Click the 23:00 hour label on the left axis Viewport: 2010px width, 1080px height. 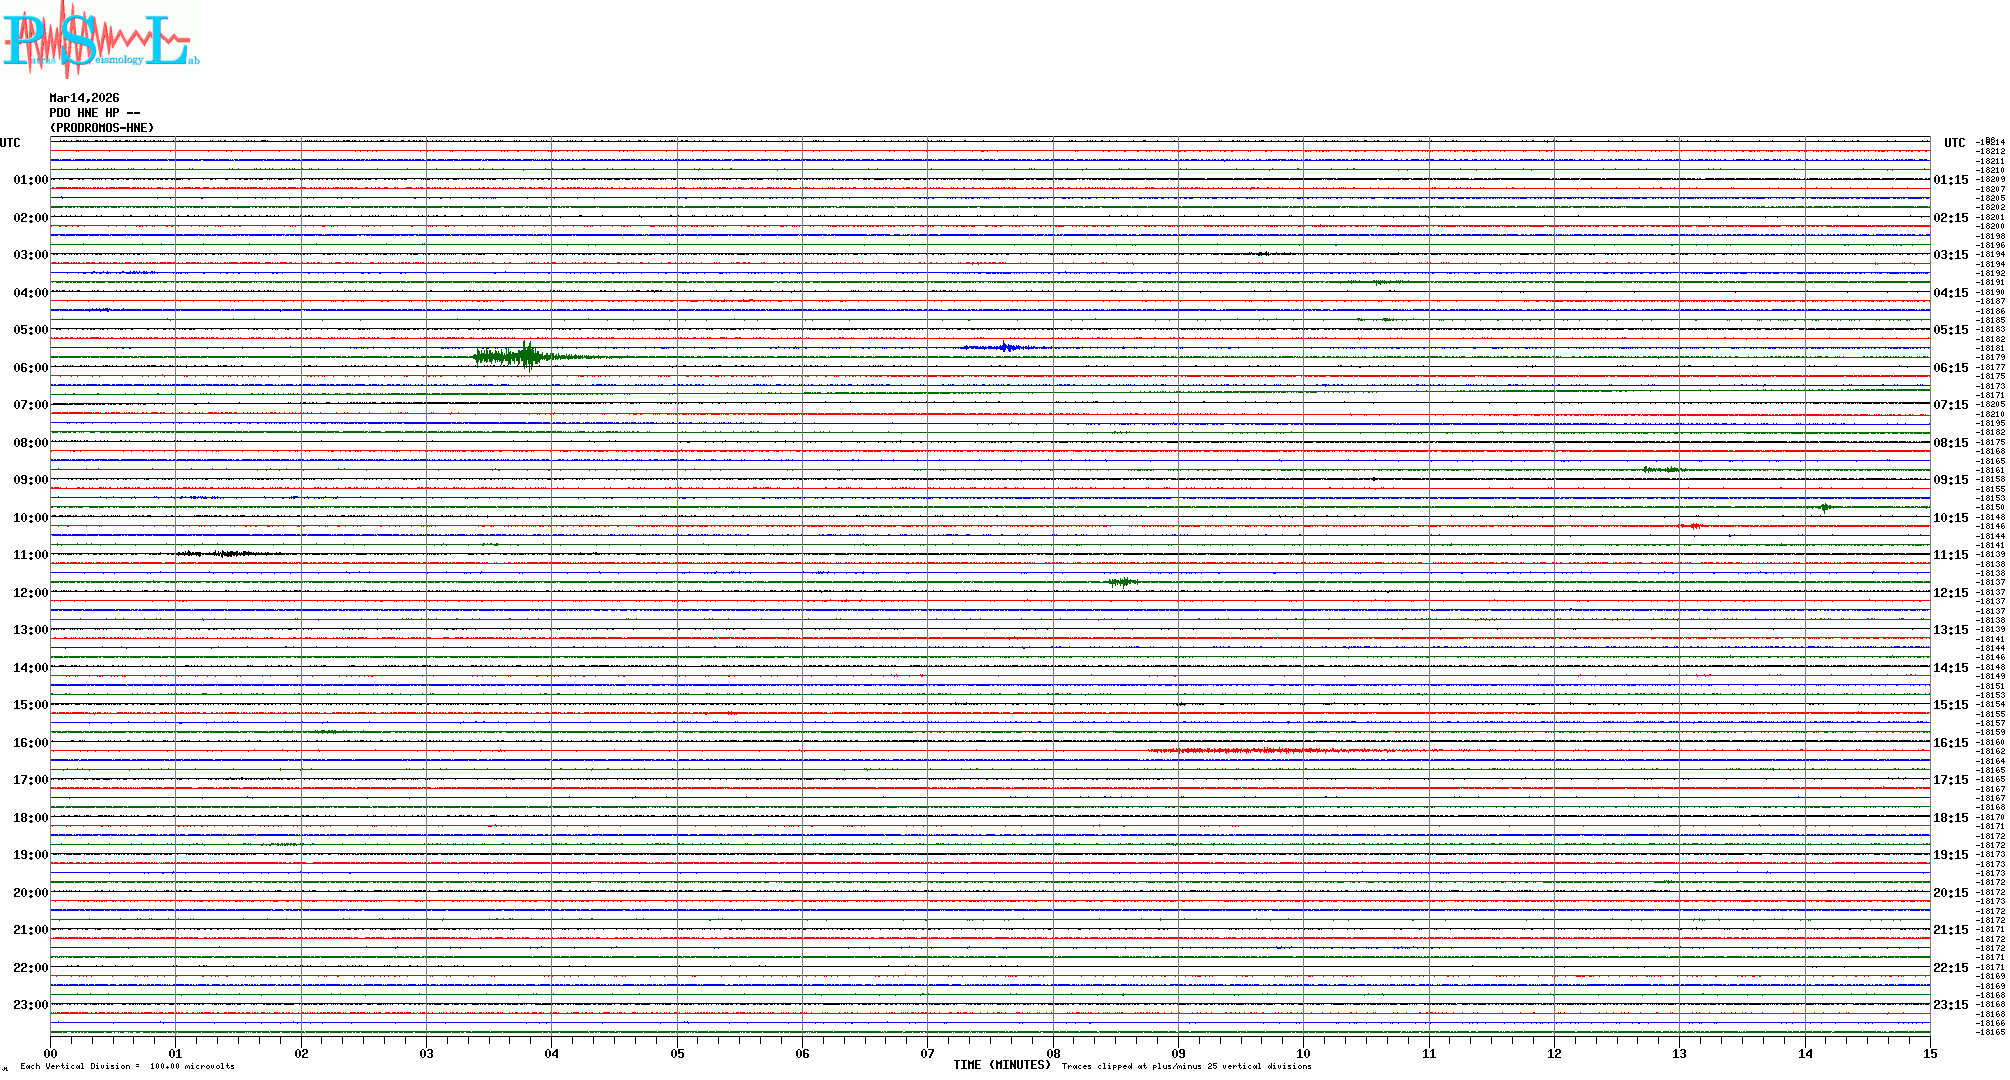pos(30,1005)
